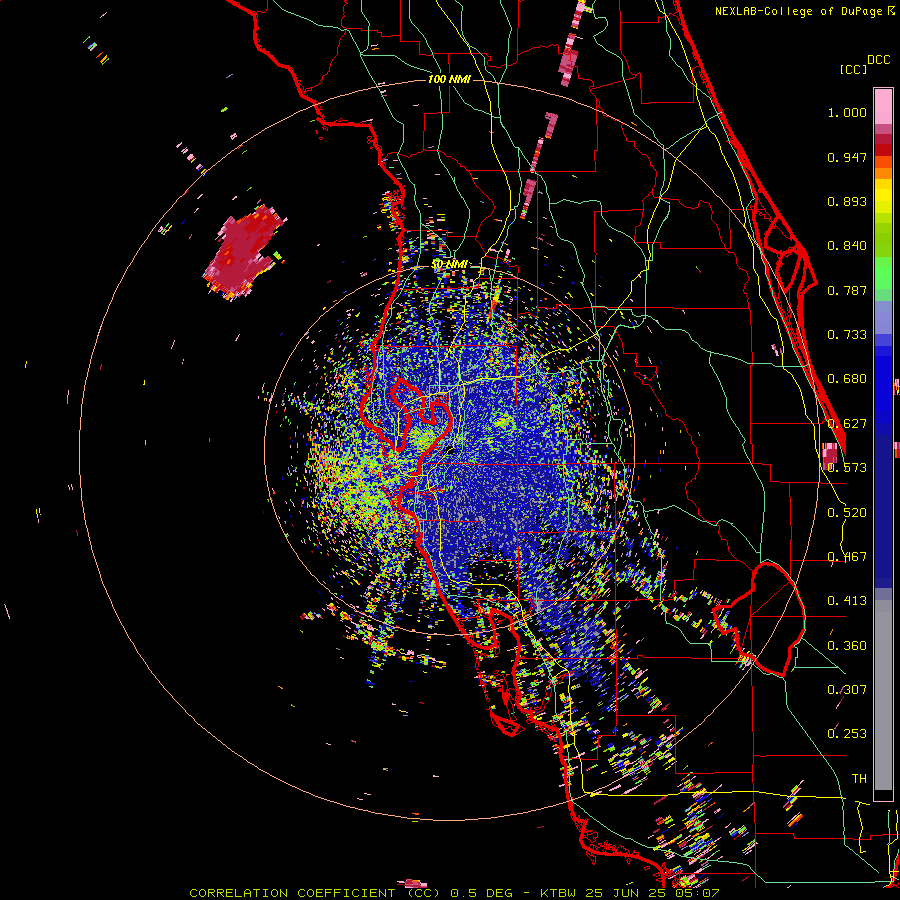Select the 0.520 scale value
Viewport: 900px width, 900px height.
coord(847,513)
